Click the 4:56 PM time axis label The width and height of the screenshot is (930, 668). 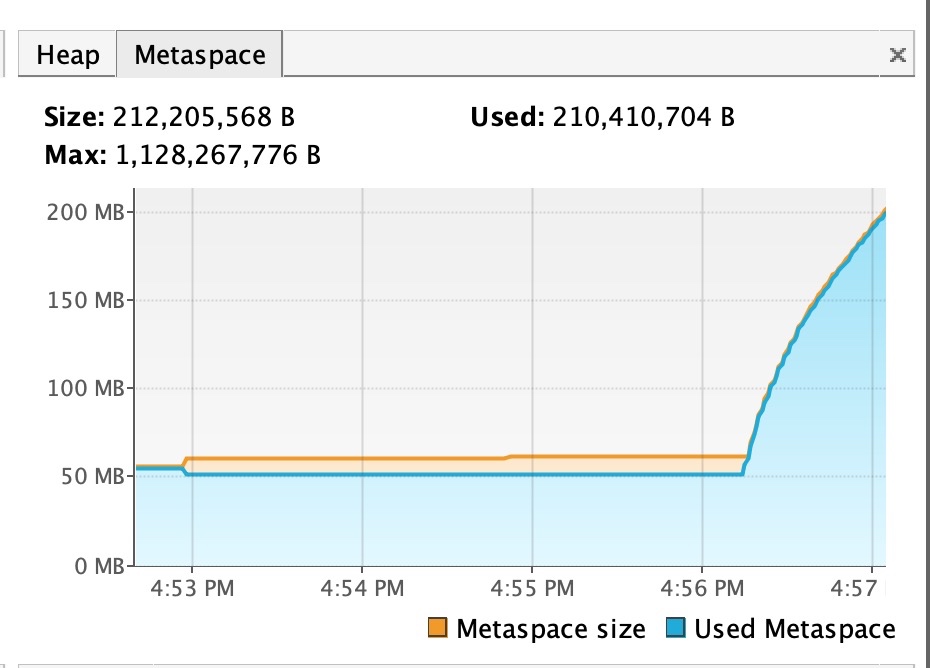(702, 588)
